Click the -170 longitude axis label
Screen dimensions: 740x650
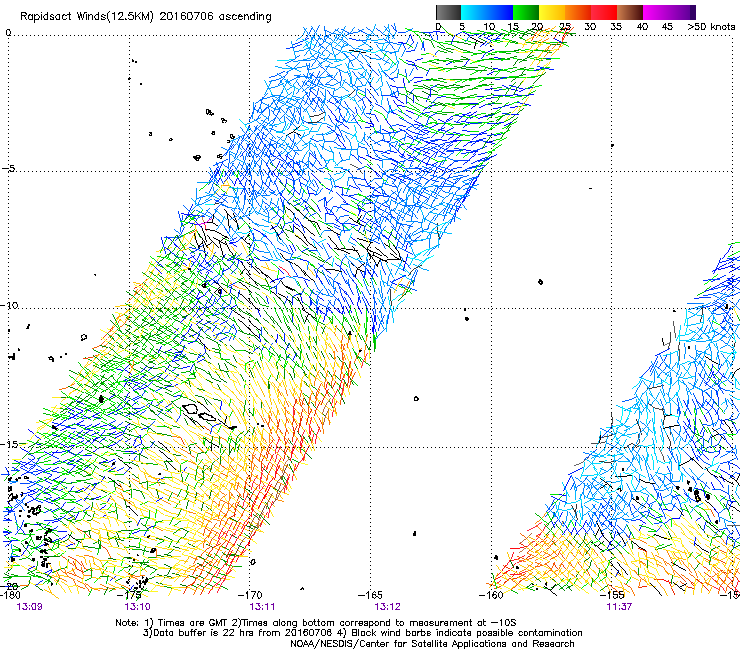pos(250,595)
